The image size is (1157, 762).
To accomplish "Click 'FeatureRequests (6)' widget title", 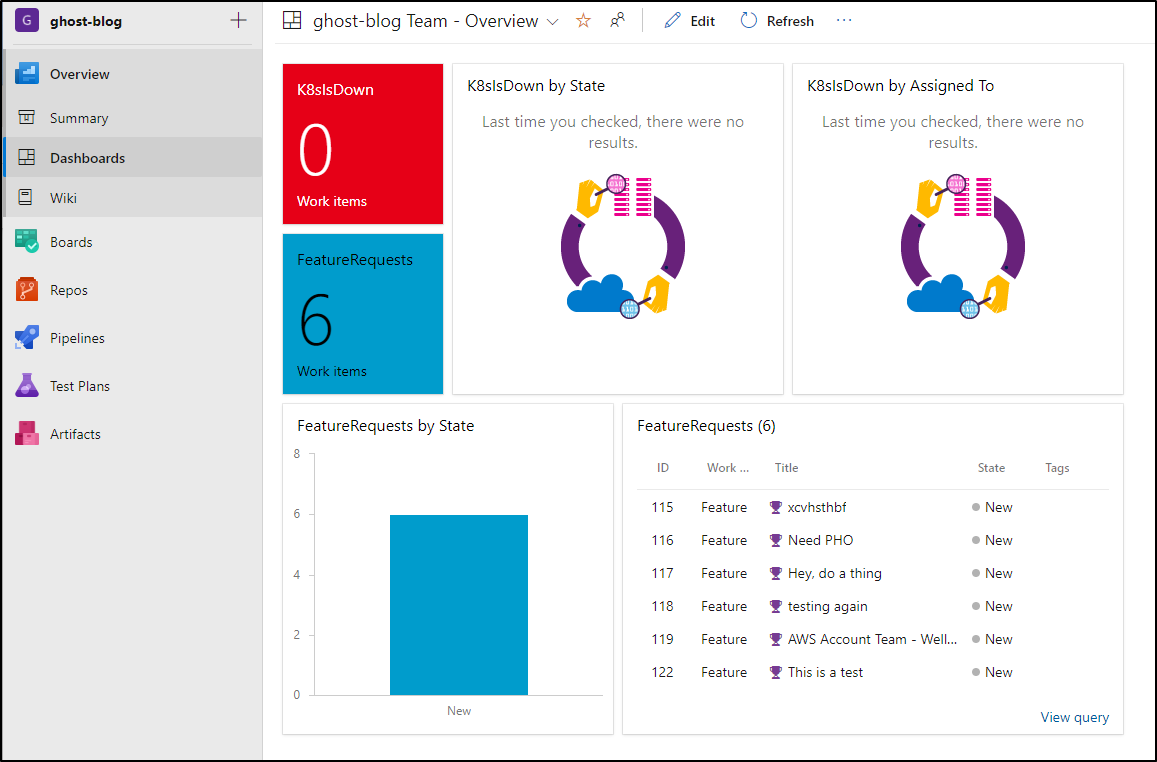I will pos(706,426).
